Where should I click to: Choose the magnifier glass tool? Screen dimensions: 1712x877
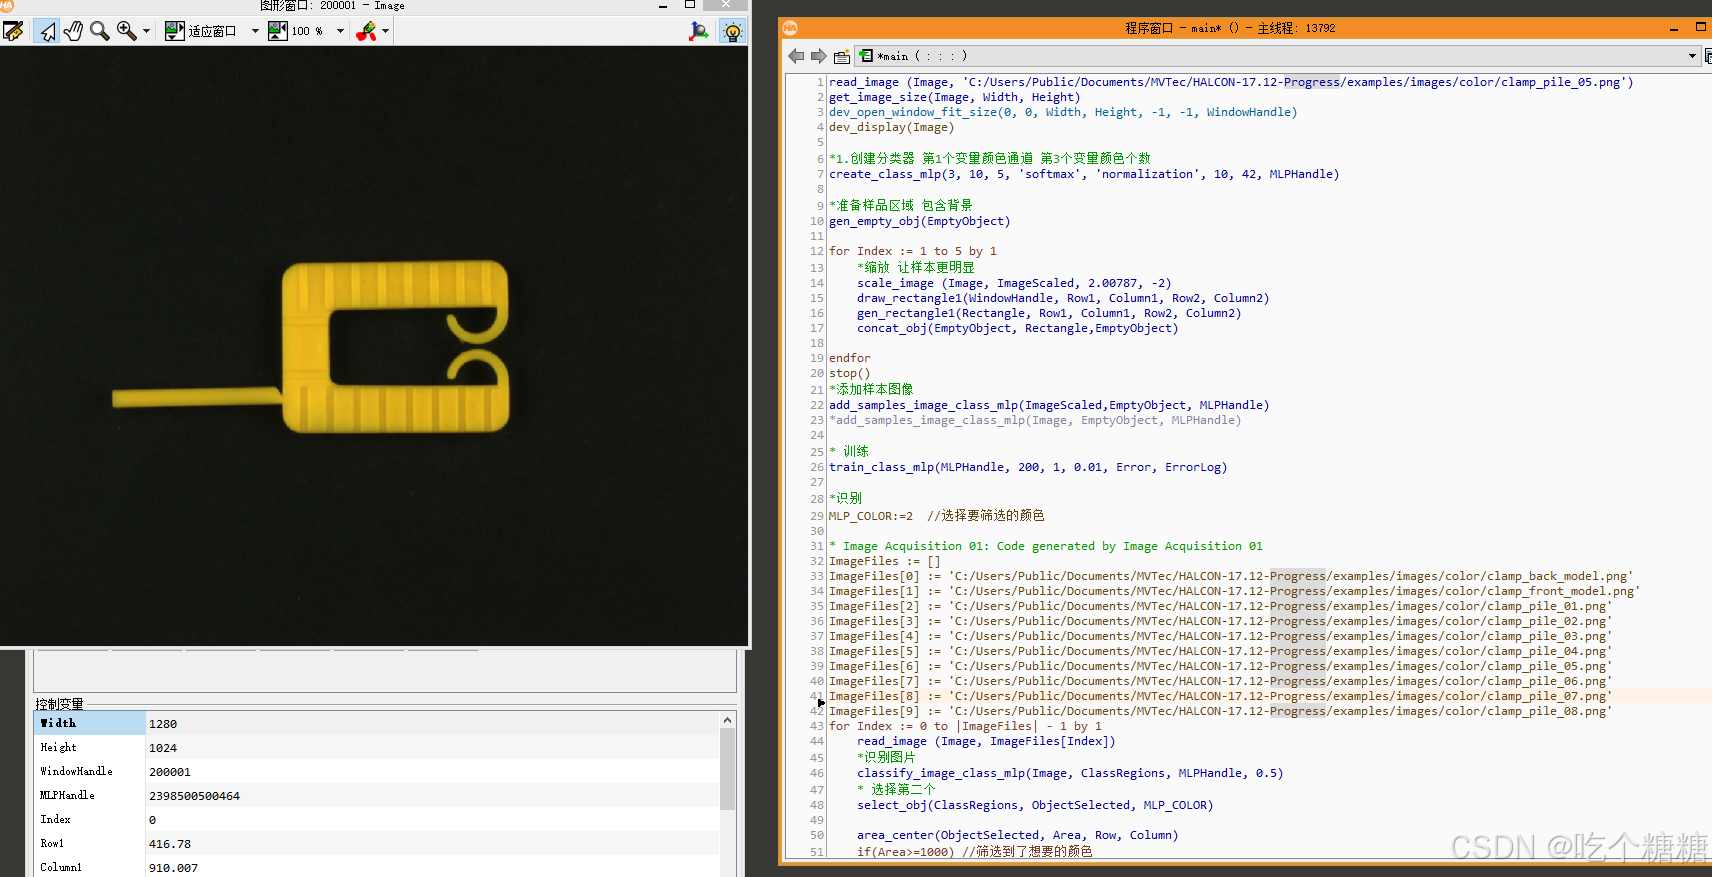(x=99, y=31)
